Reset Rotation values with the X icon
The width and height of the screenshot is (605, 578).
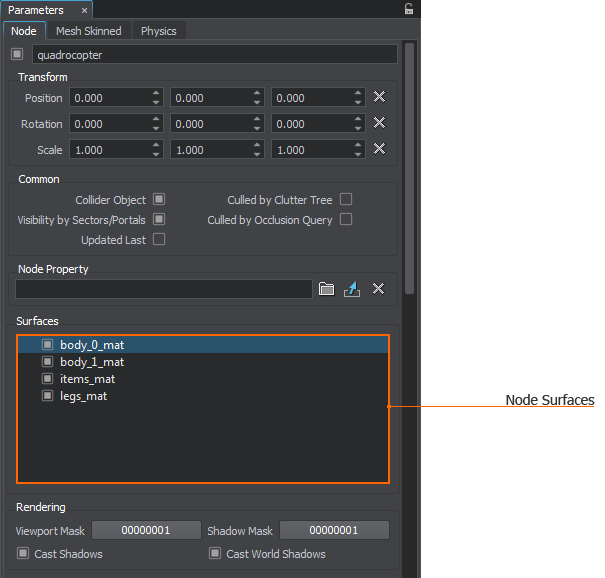click(x=379, y=123)
